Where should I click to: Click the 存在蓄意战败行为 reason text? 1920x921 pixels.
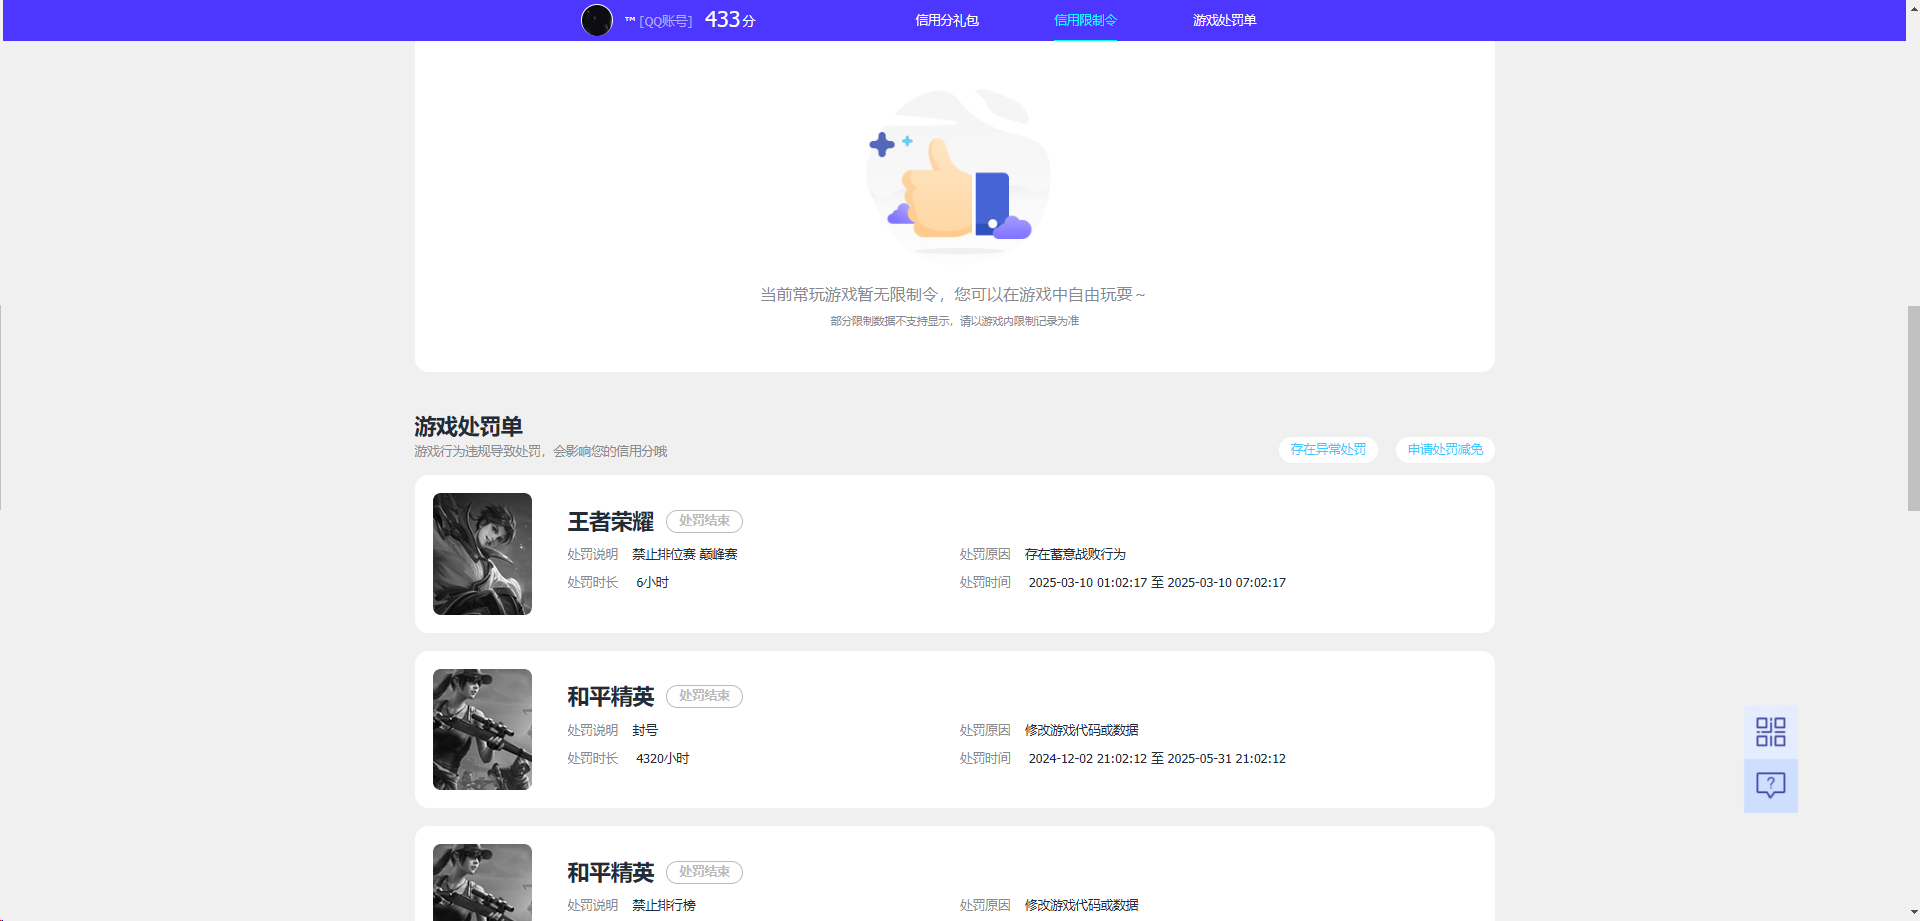(1075, 554)
